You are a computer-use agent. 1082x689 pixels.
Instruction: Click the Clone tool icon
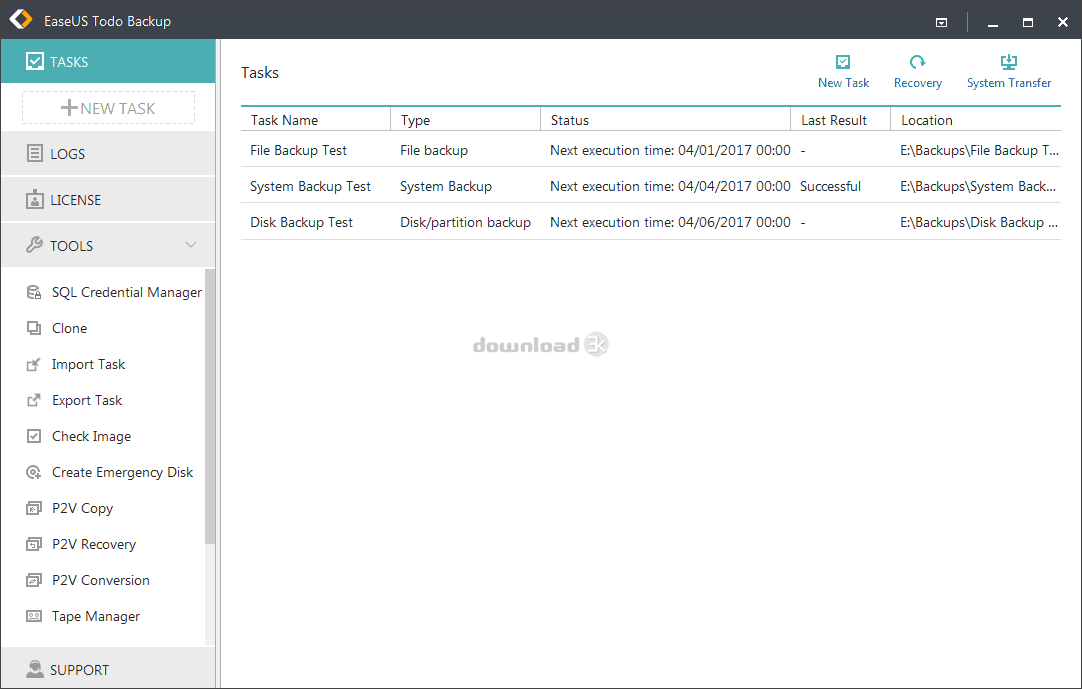coord(34,328)
